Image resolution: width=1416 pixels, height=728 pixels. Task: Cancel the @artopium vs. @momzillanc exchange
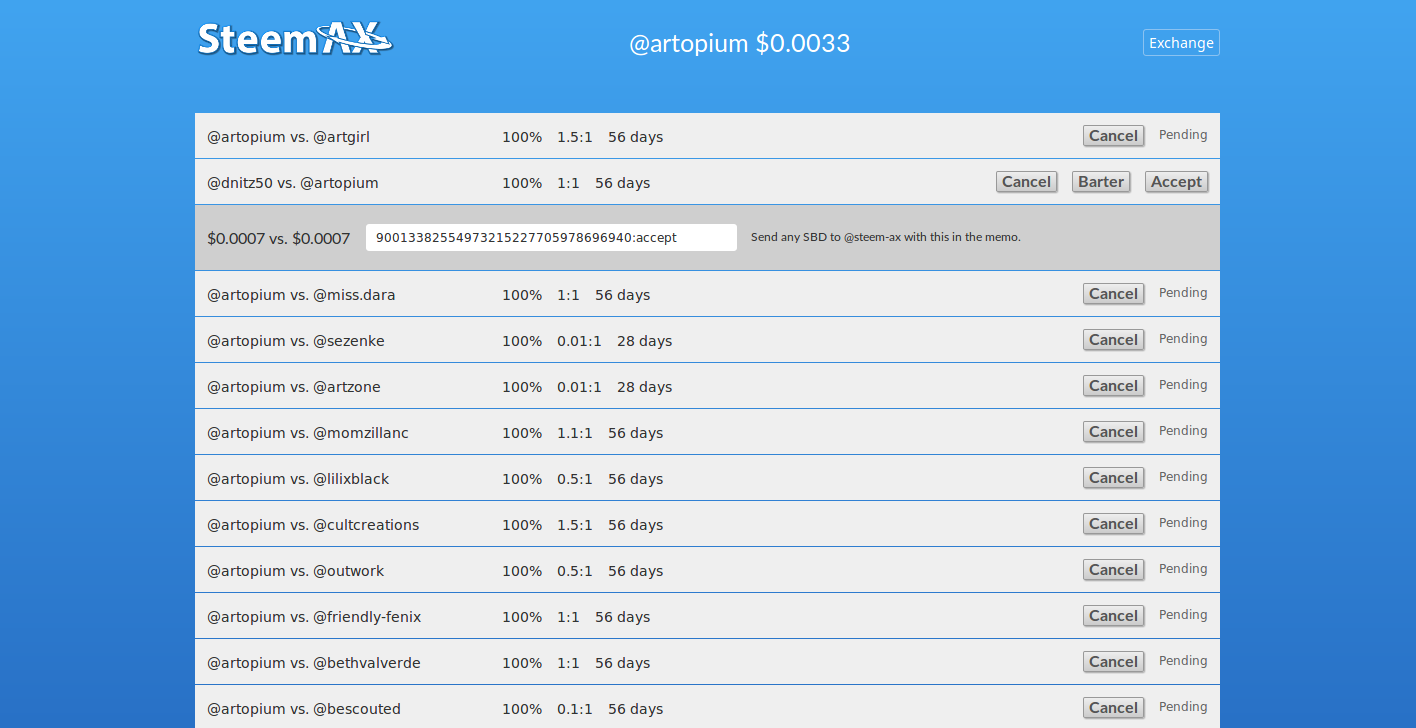[1114, 432]
